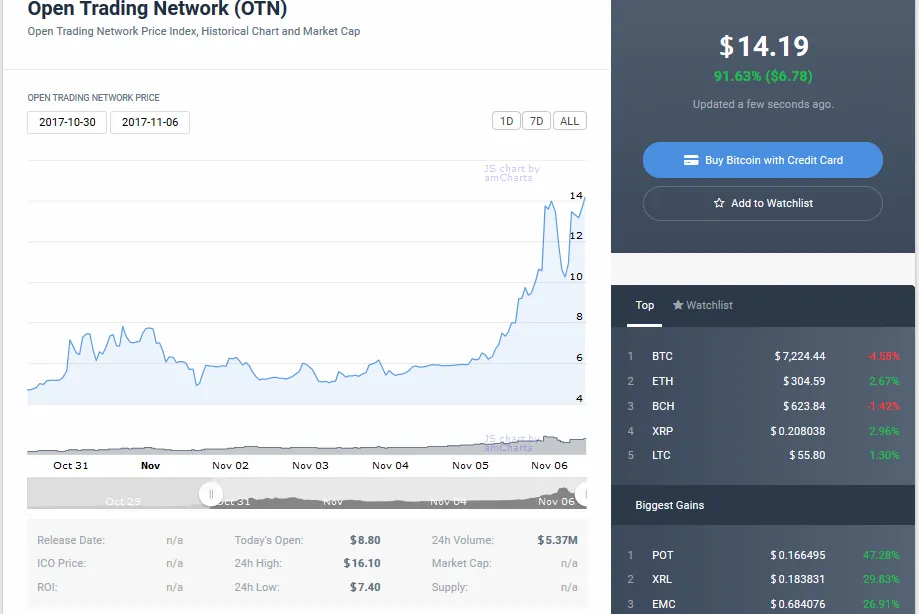Open XRL in Biggest Gains

(x=763, y=579)
